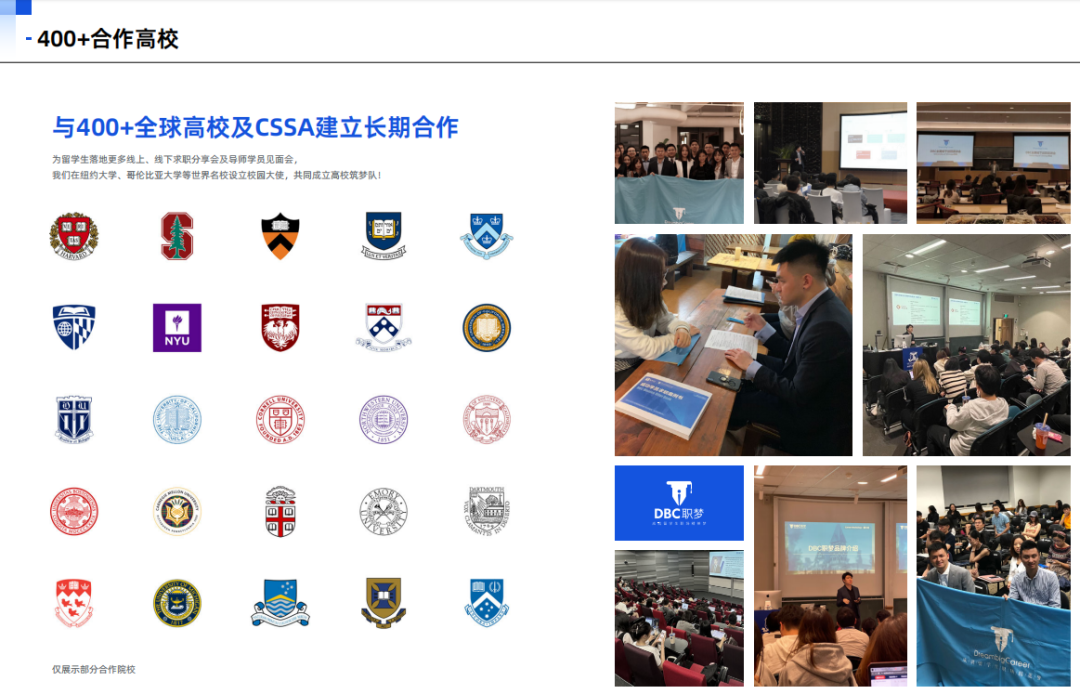Open the photo of suited man consulting at table
The height and width of the screenshot is (694, 1080).
(734, 345)
